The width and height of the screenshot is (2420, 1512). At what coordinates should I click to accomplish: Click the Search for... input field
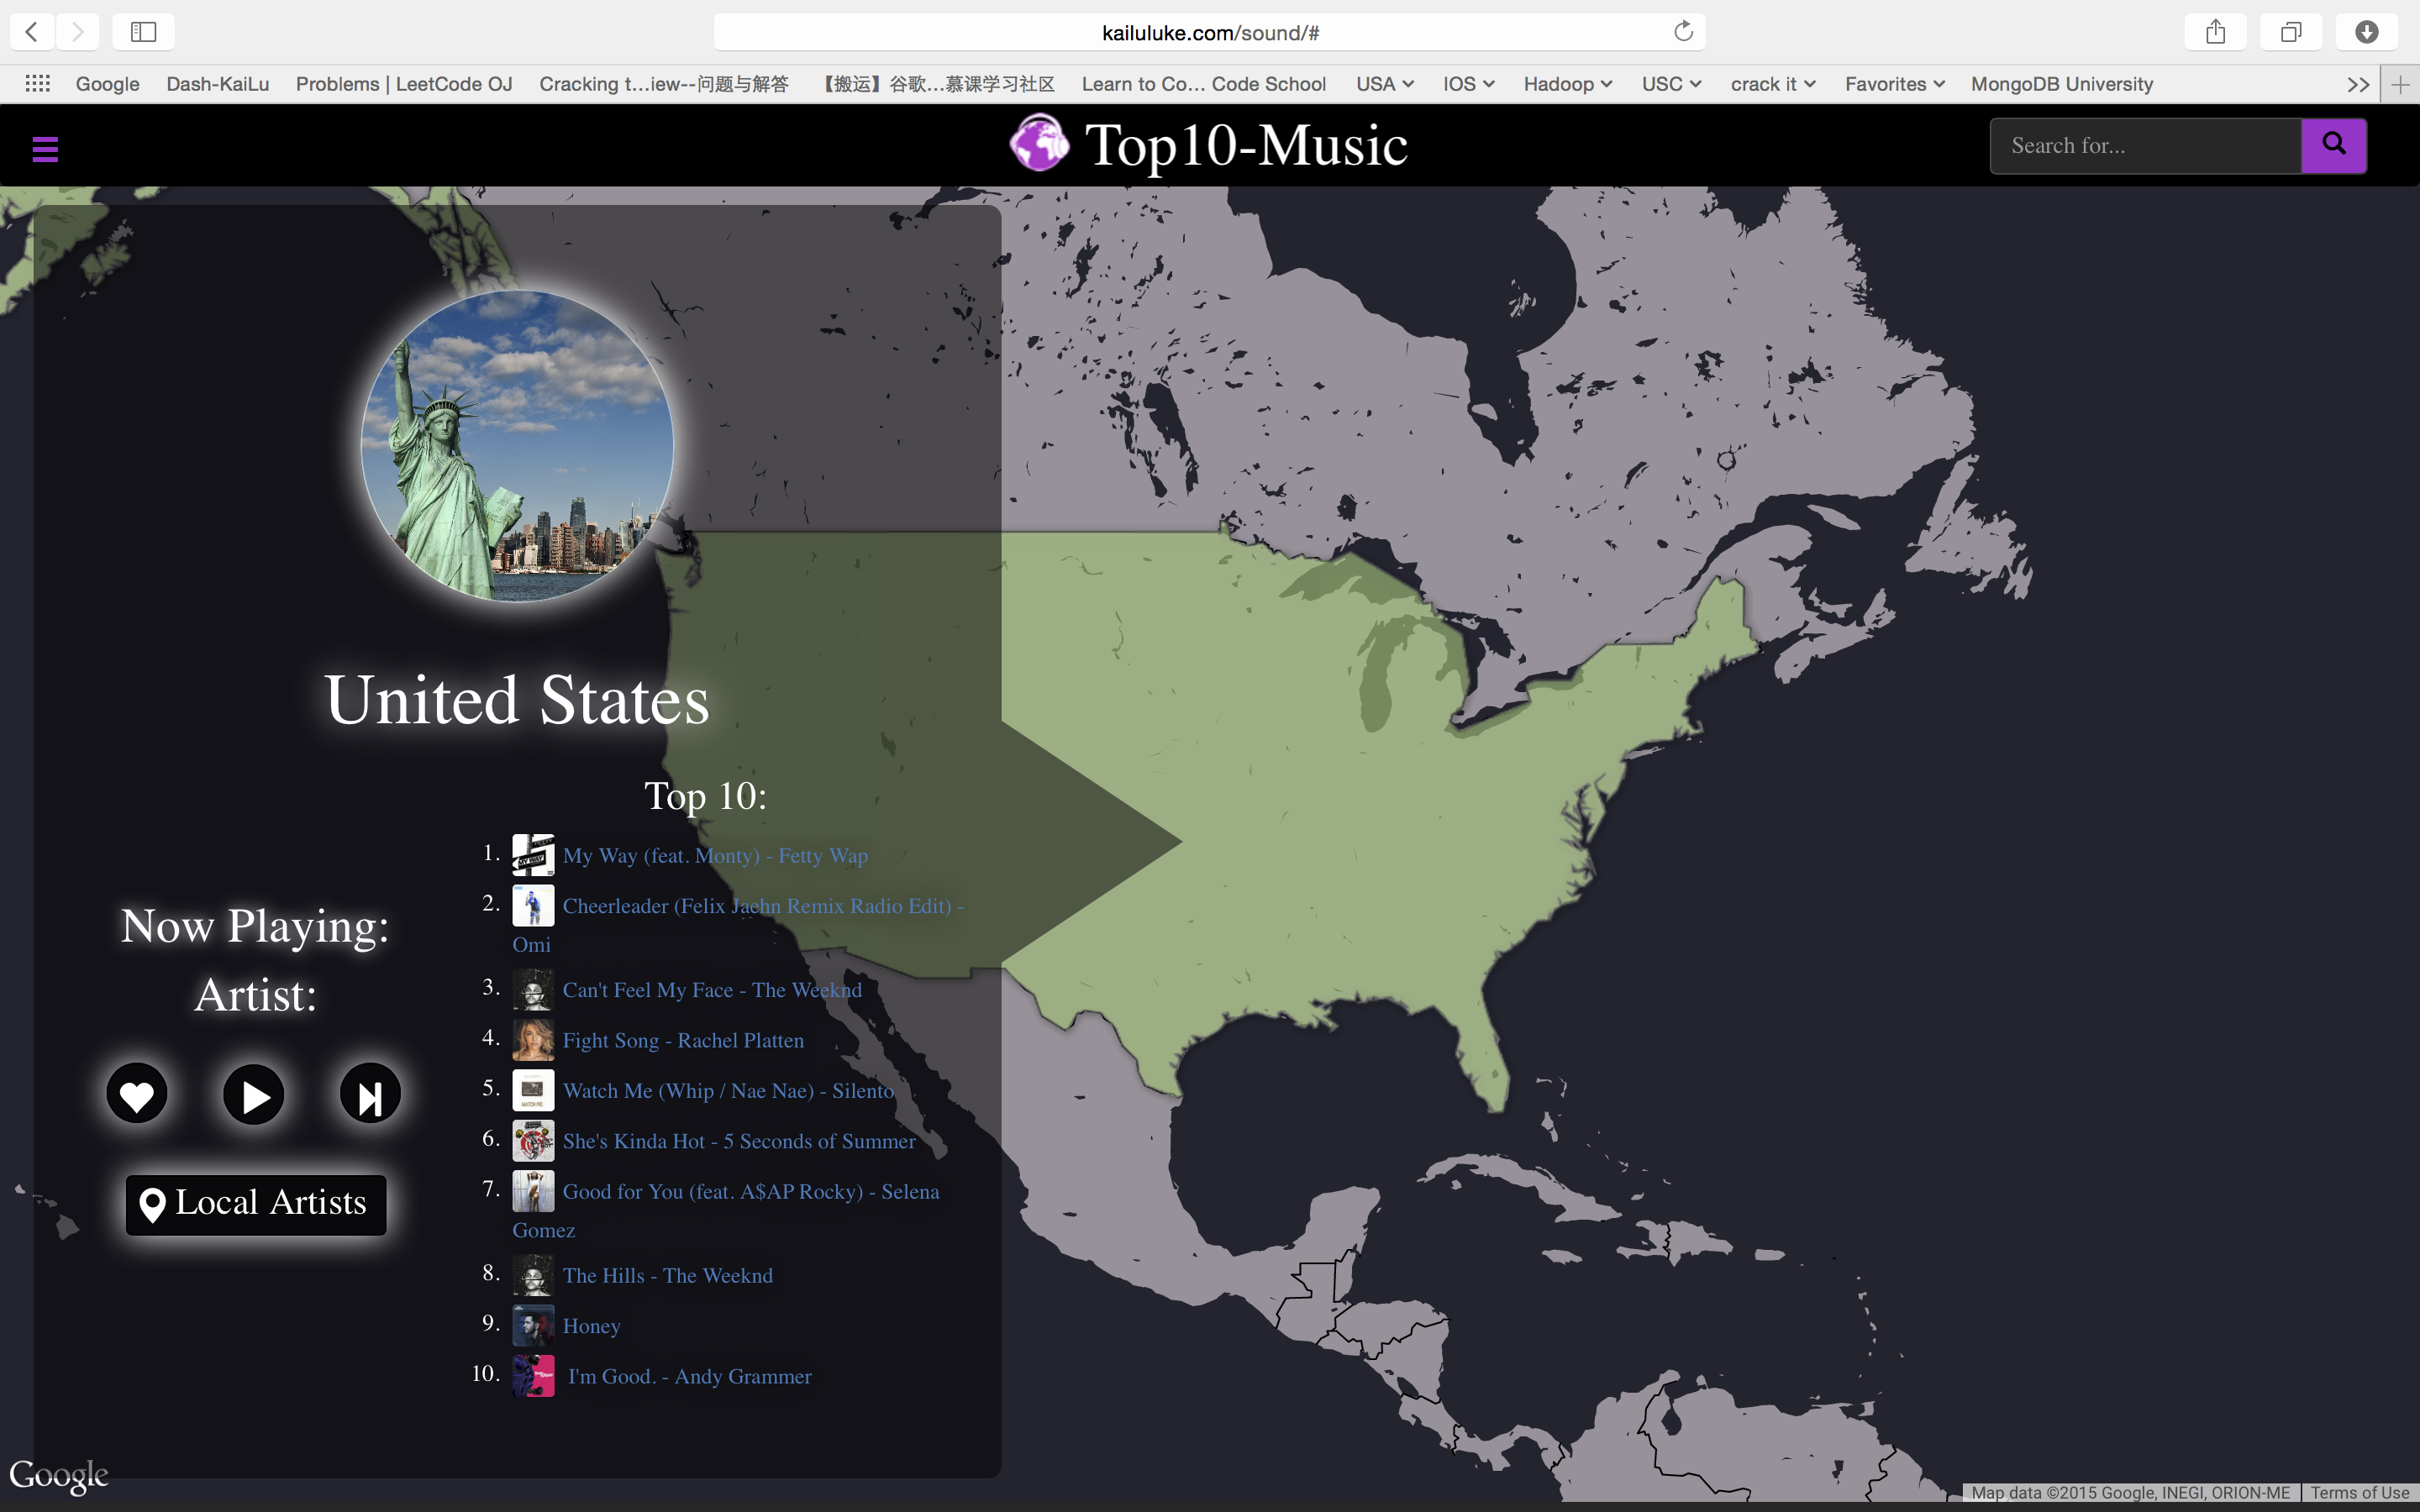point(2145,146)
